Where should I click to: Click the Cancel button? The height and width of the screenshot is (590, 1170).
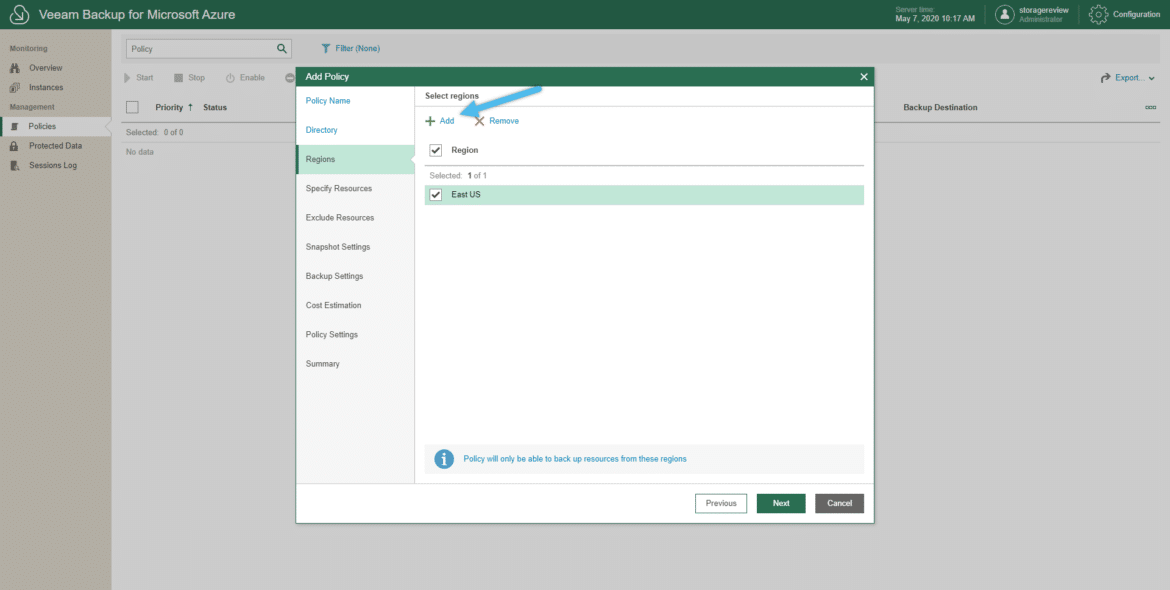click(x=839, y=503)
